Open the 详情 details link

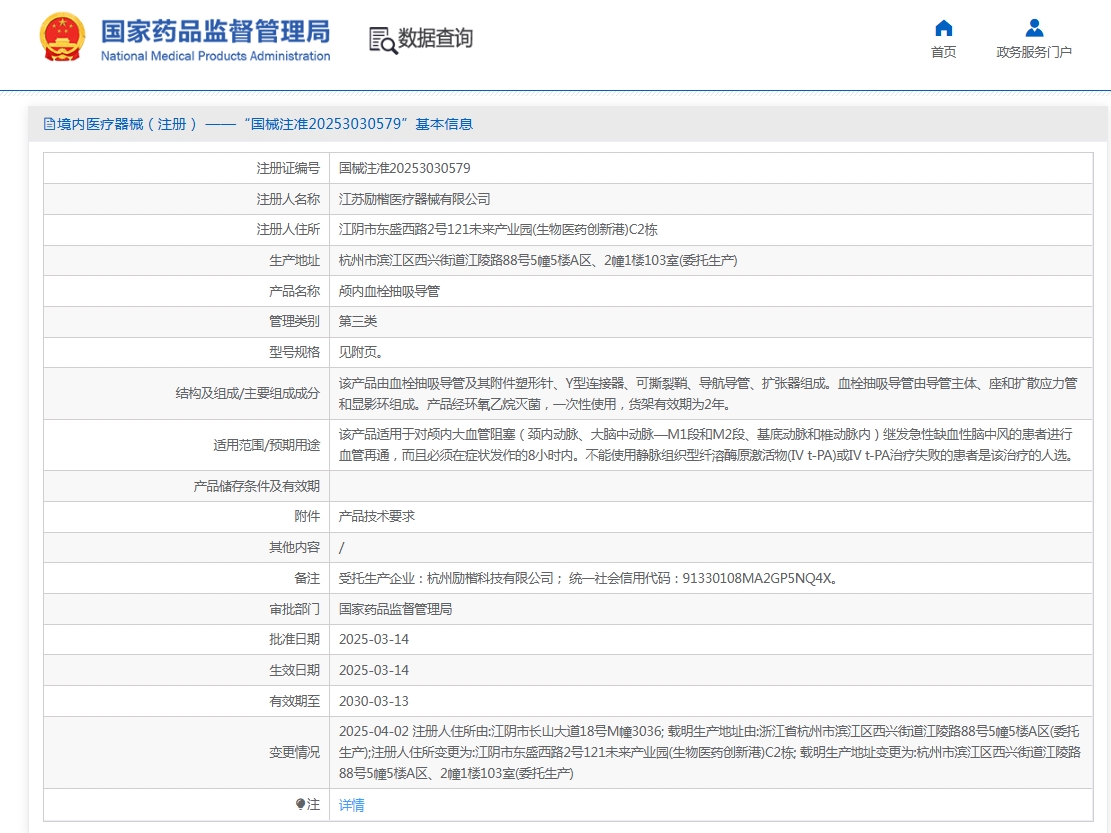(x=351, y=805)
